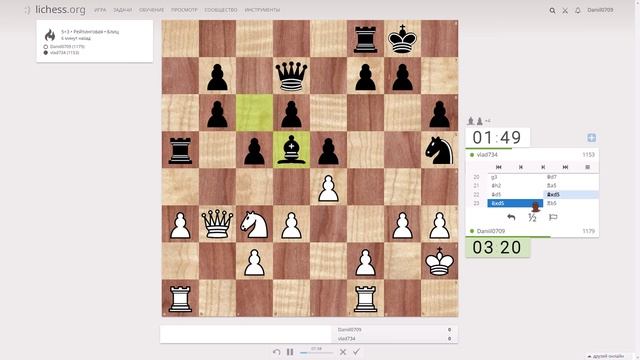
Task: Click the search magnifier icon
Action: pos(552,11)
